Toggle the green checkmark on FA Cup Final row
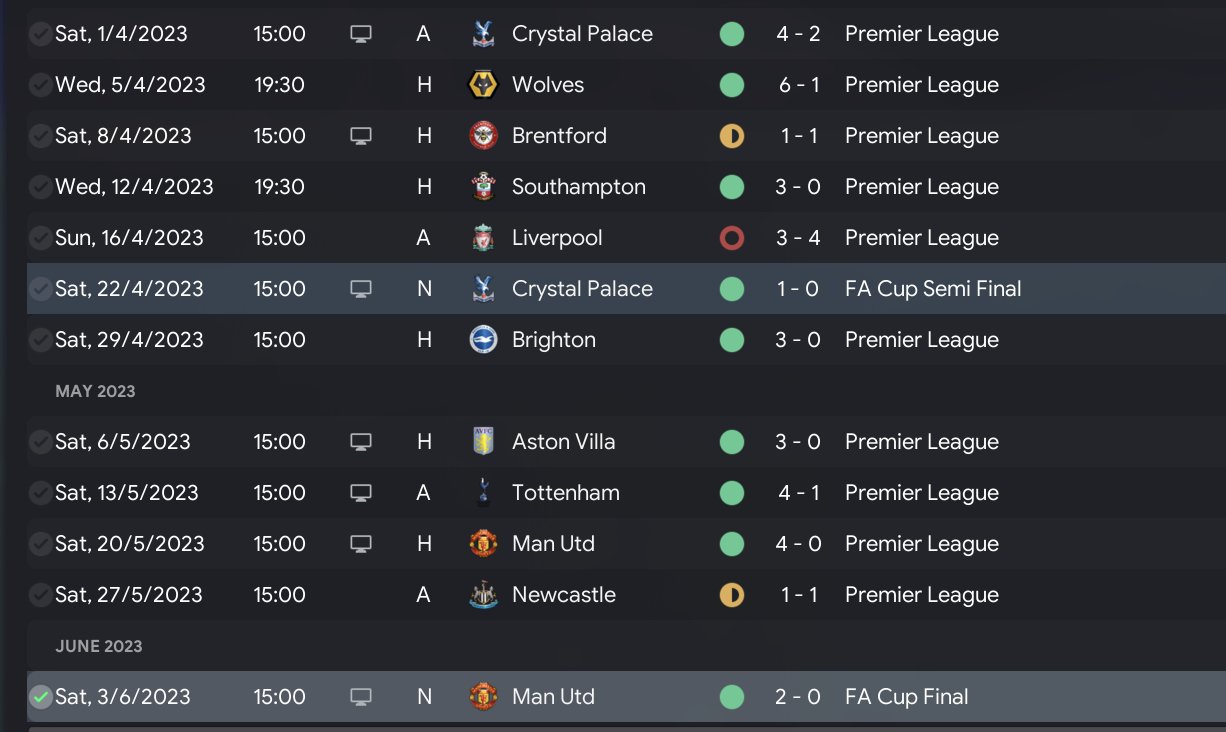Image resolution: width=1226 pixels, height=732 pixels. [40, 697]
